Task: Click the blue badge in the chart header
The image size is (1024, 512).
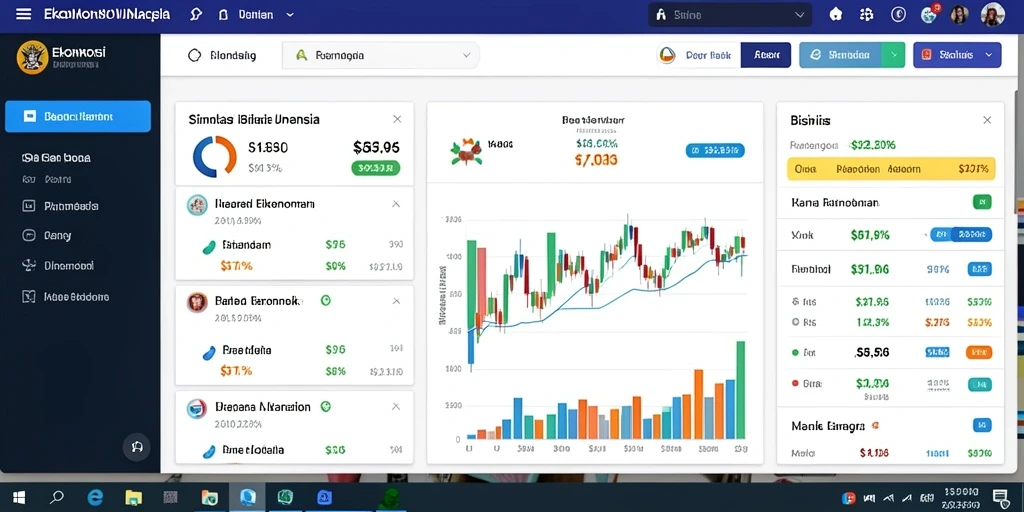Action: [715, 151]
